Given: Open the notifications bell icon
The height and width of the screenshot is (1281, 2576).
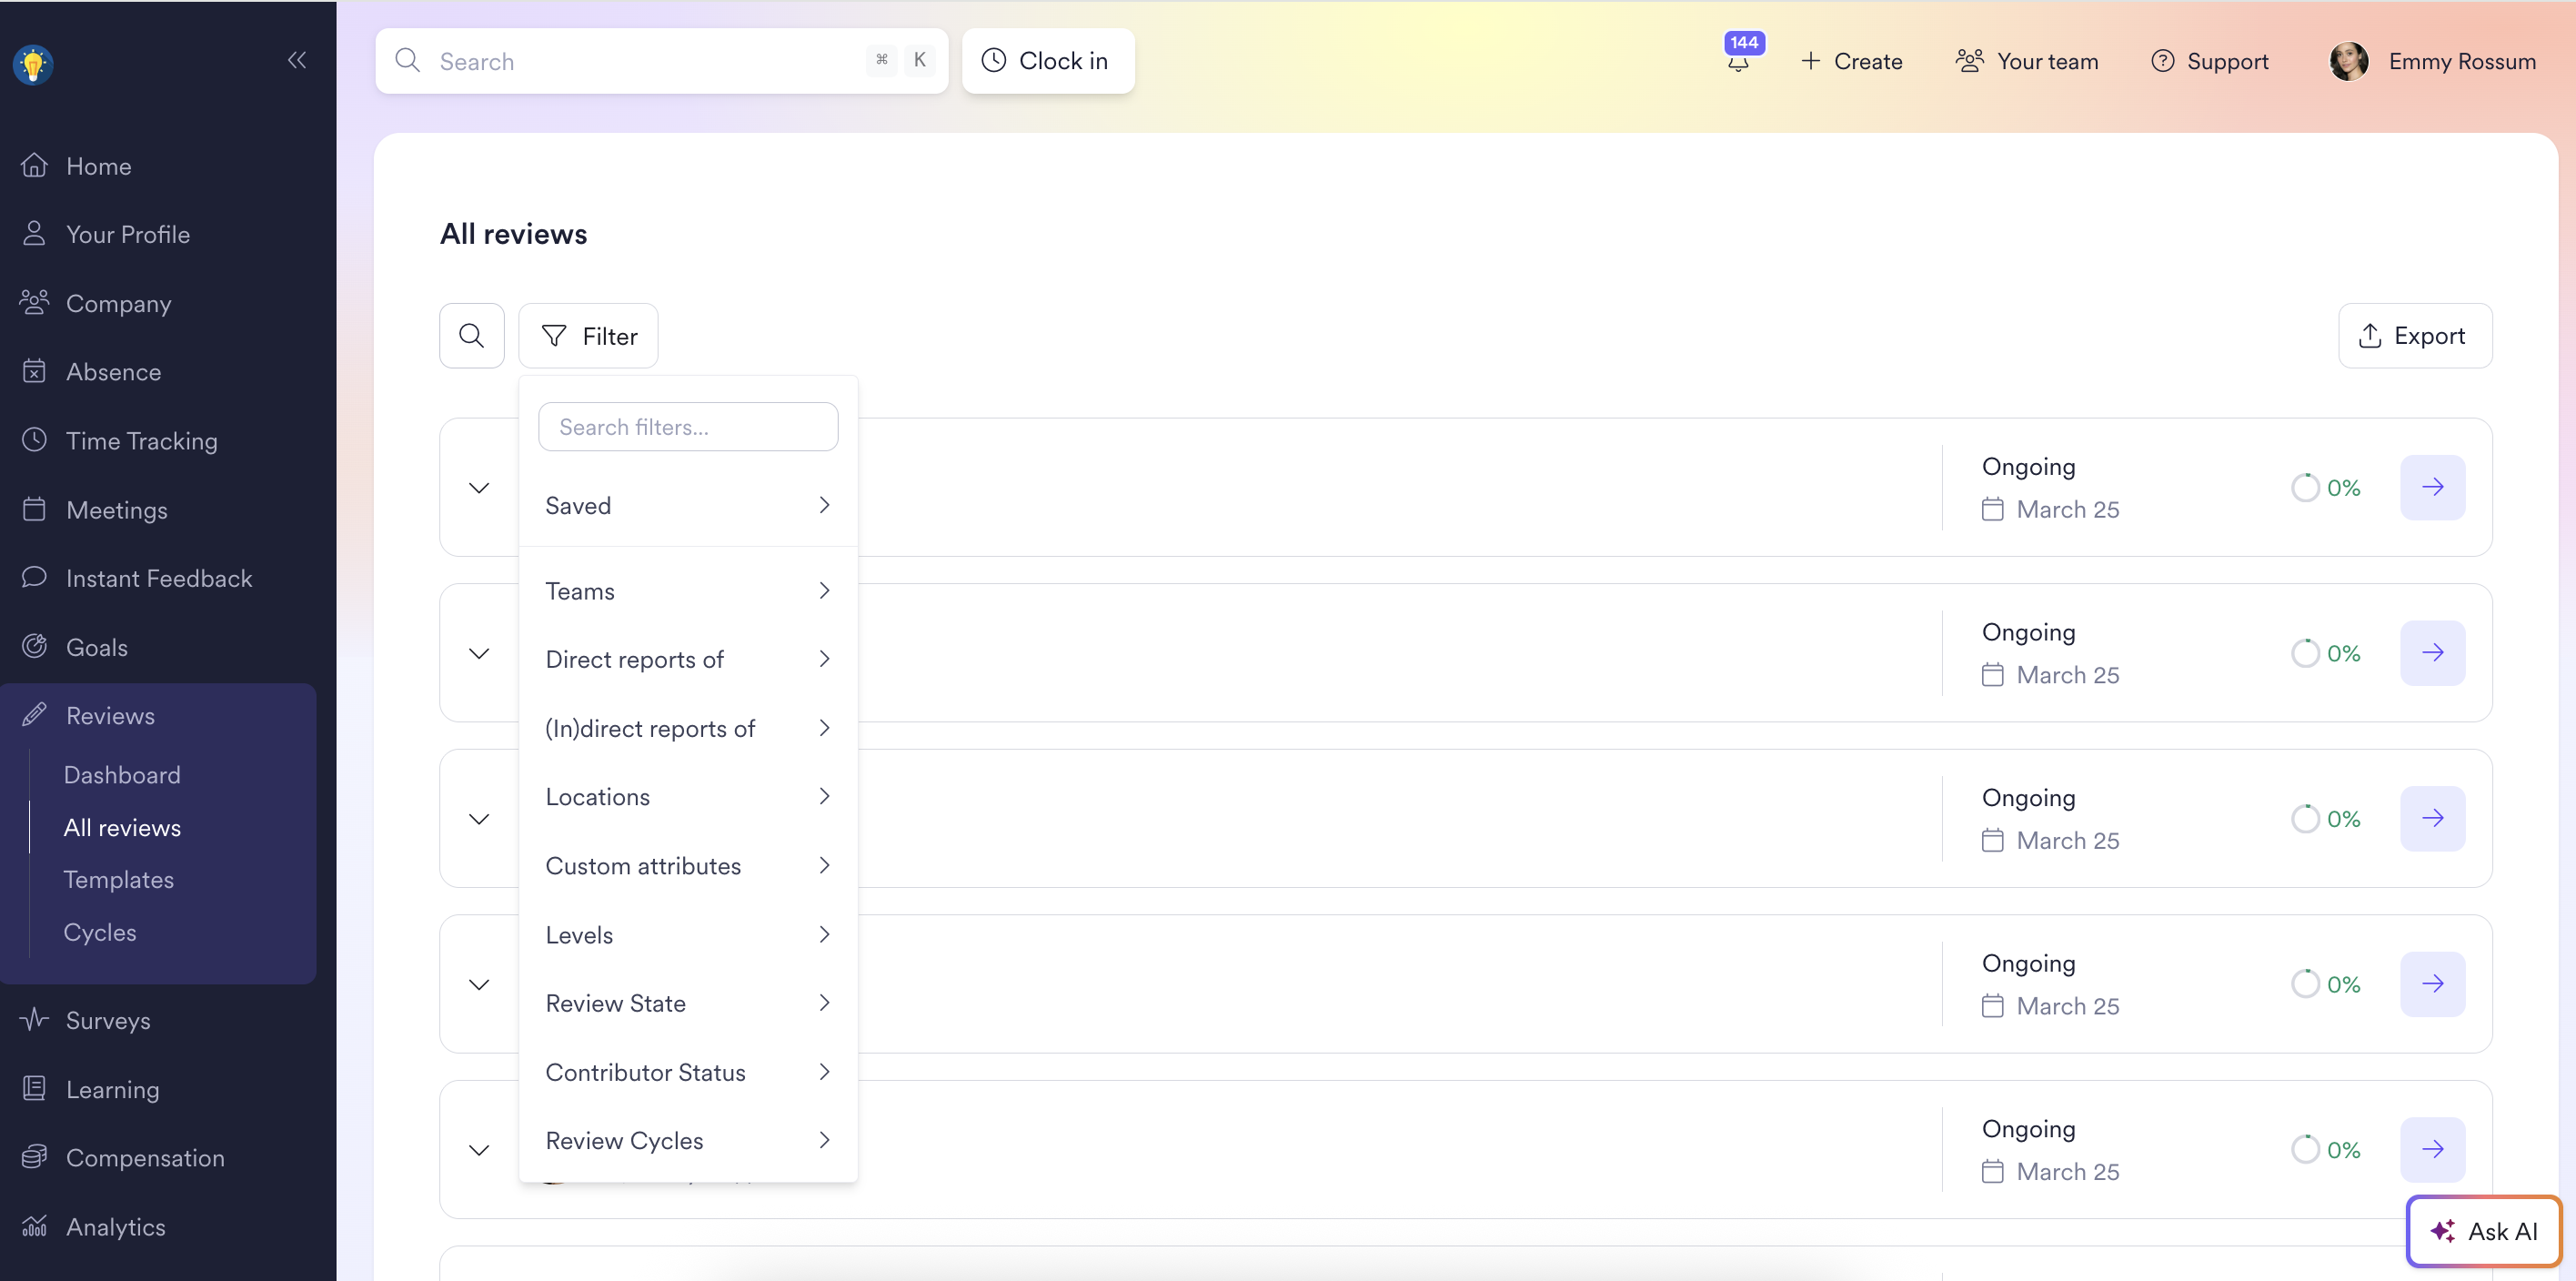Looking at the screenshot, I should pos(1738,62).
